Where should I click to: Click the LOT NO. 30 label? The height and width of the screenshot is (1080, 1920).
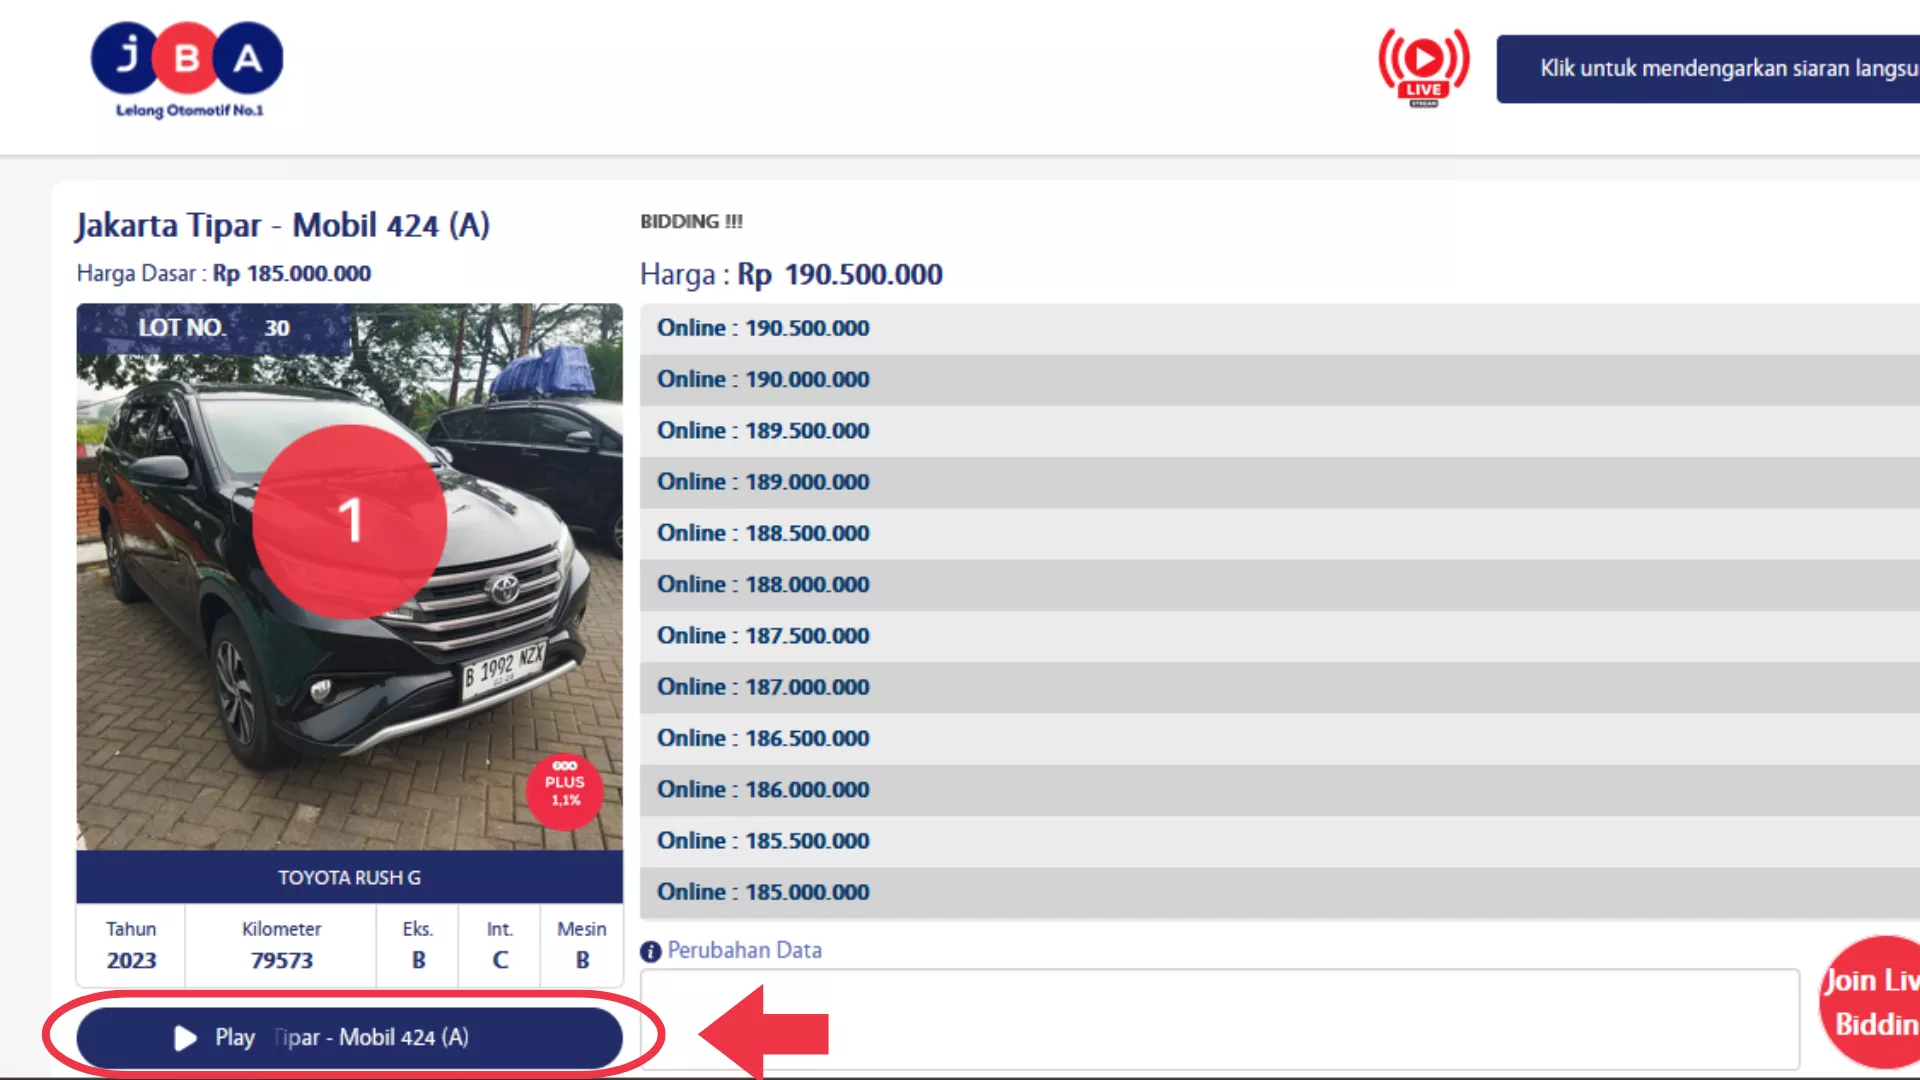214,328
